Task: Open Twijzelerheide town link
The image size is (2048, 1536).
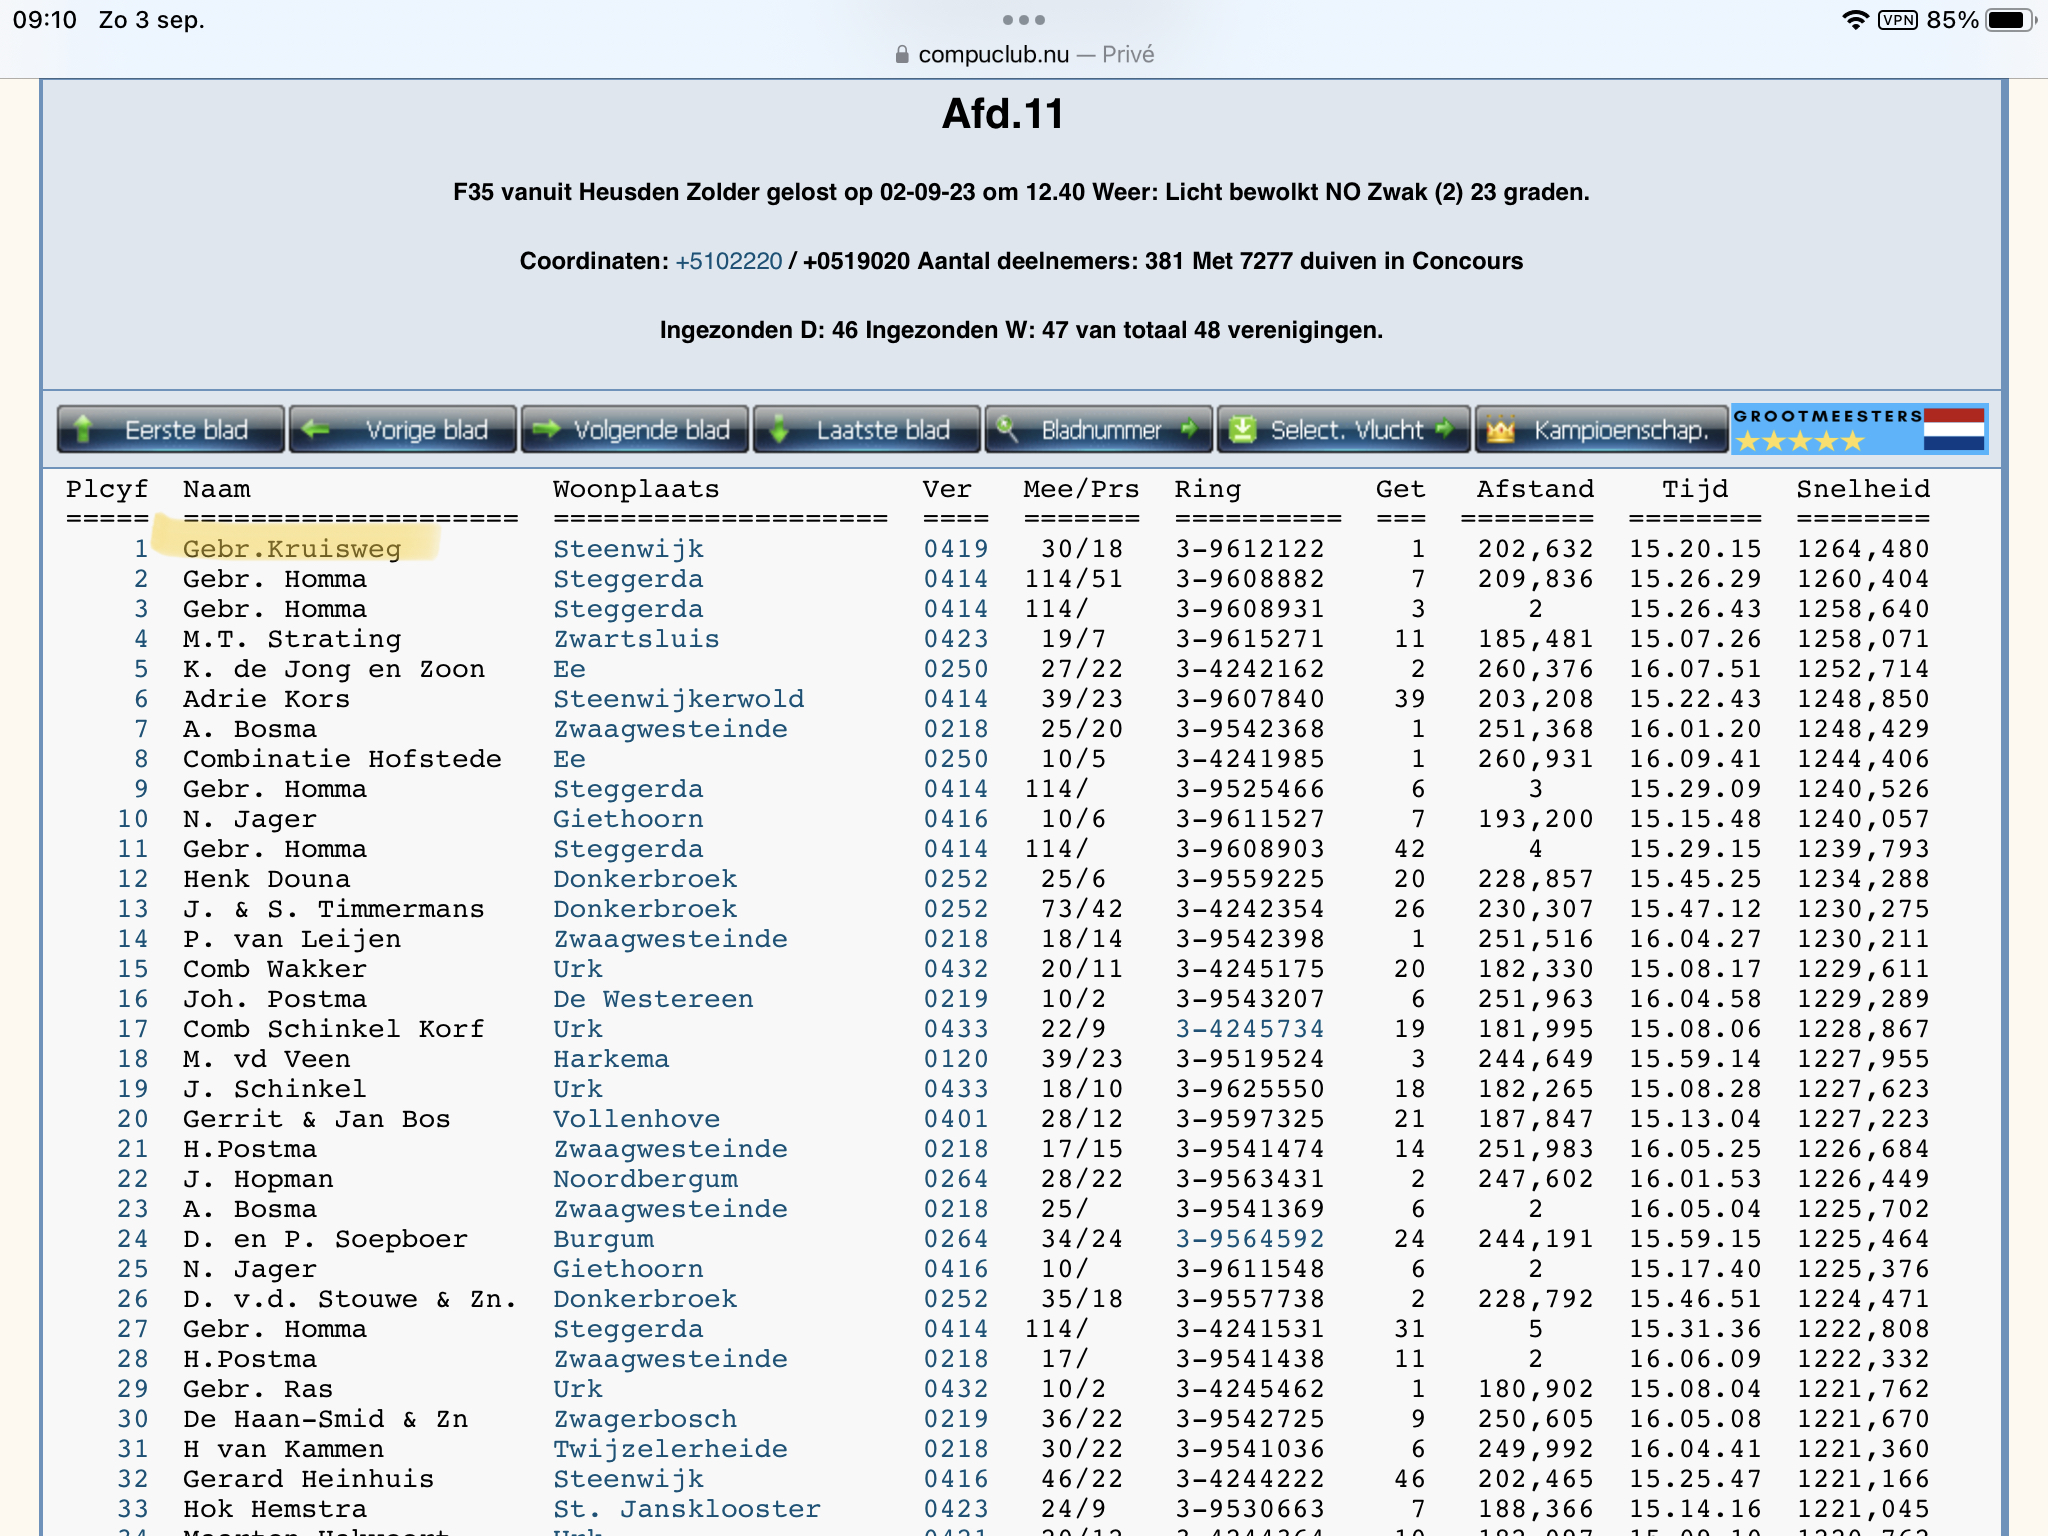Action: coord(671,1449)
